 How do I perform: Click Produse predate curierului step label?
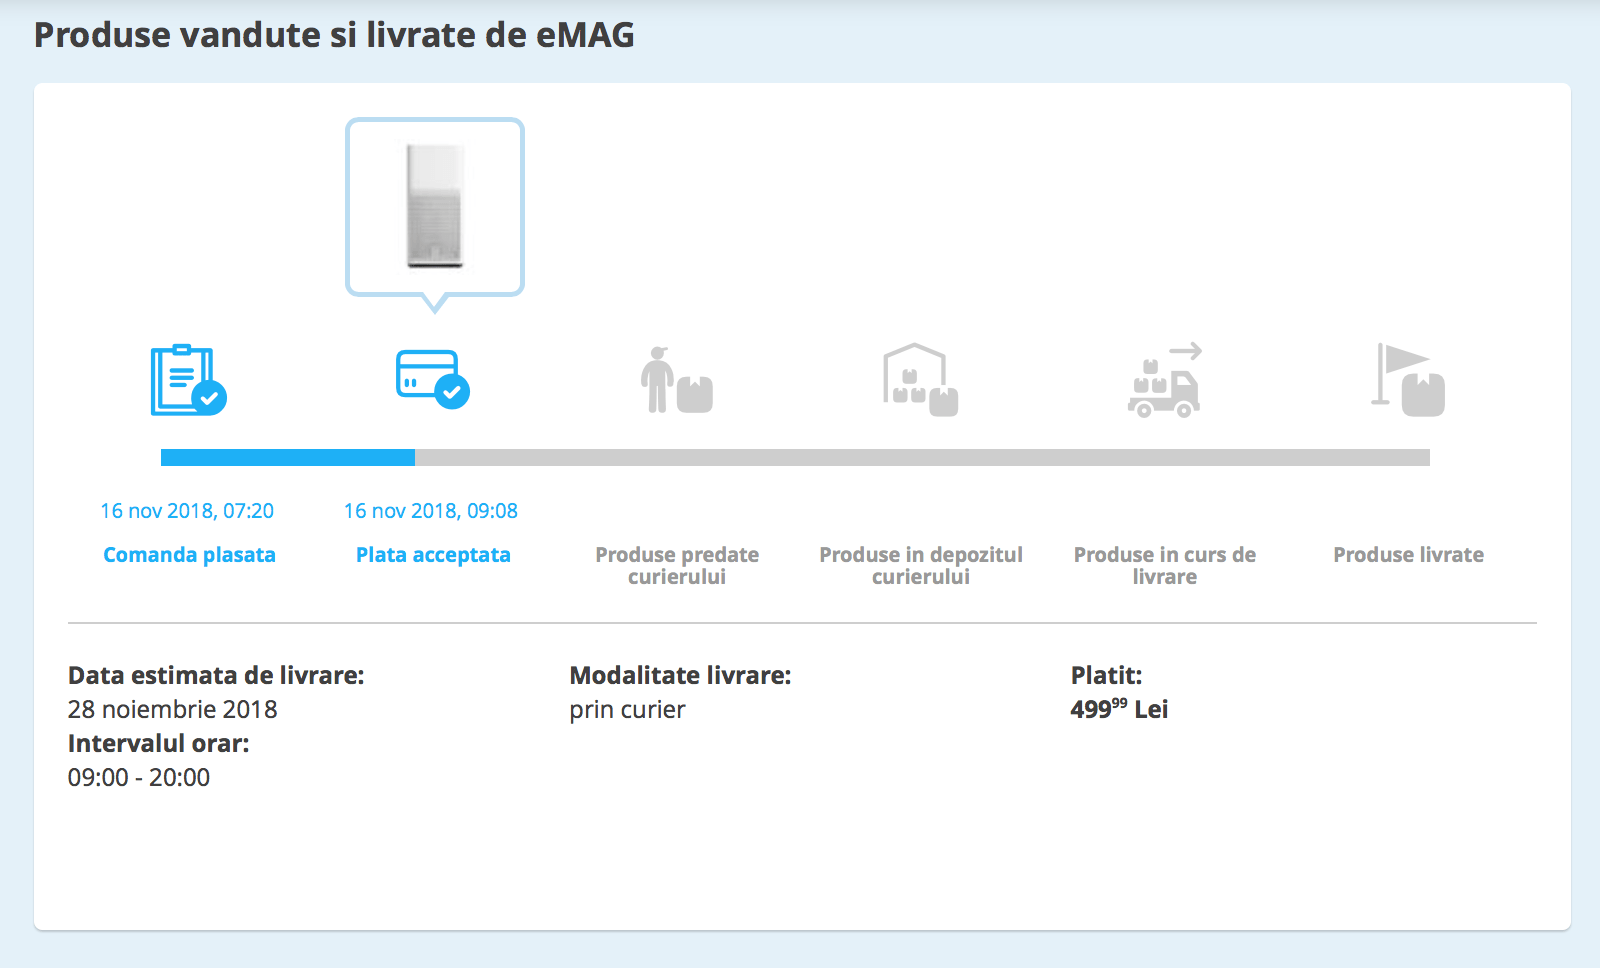[677, 565]
